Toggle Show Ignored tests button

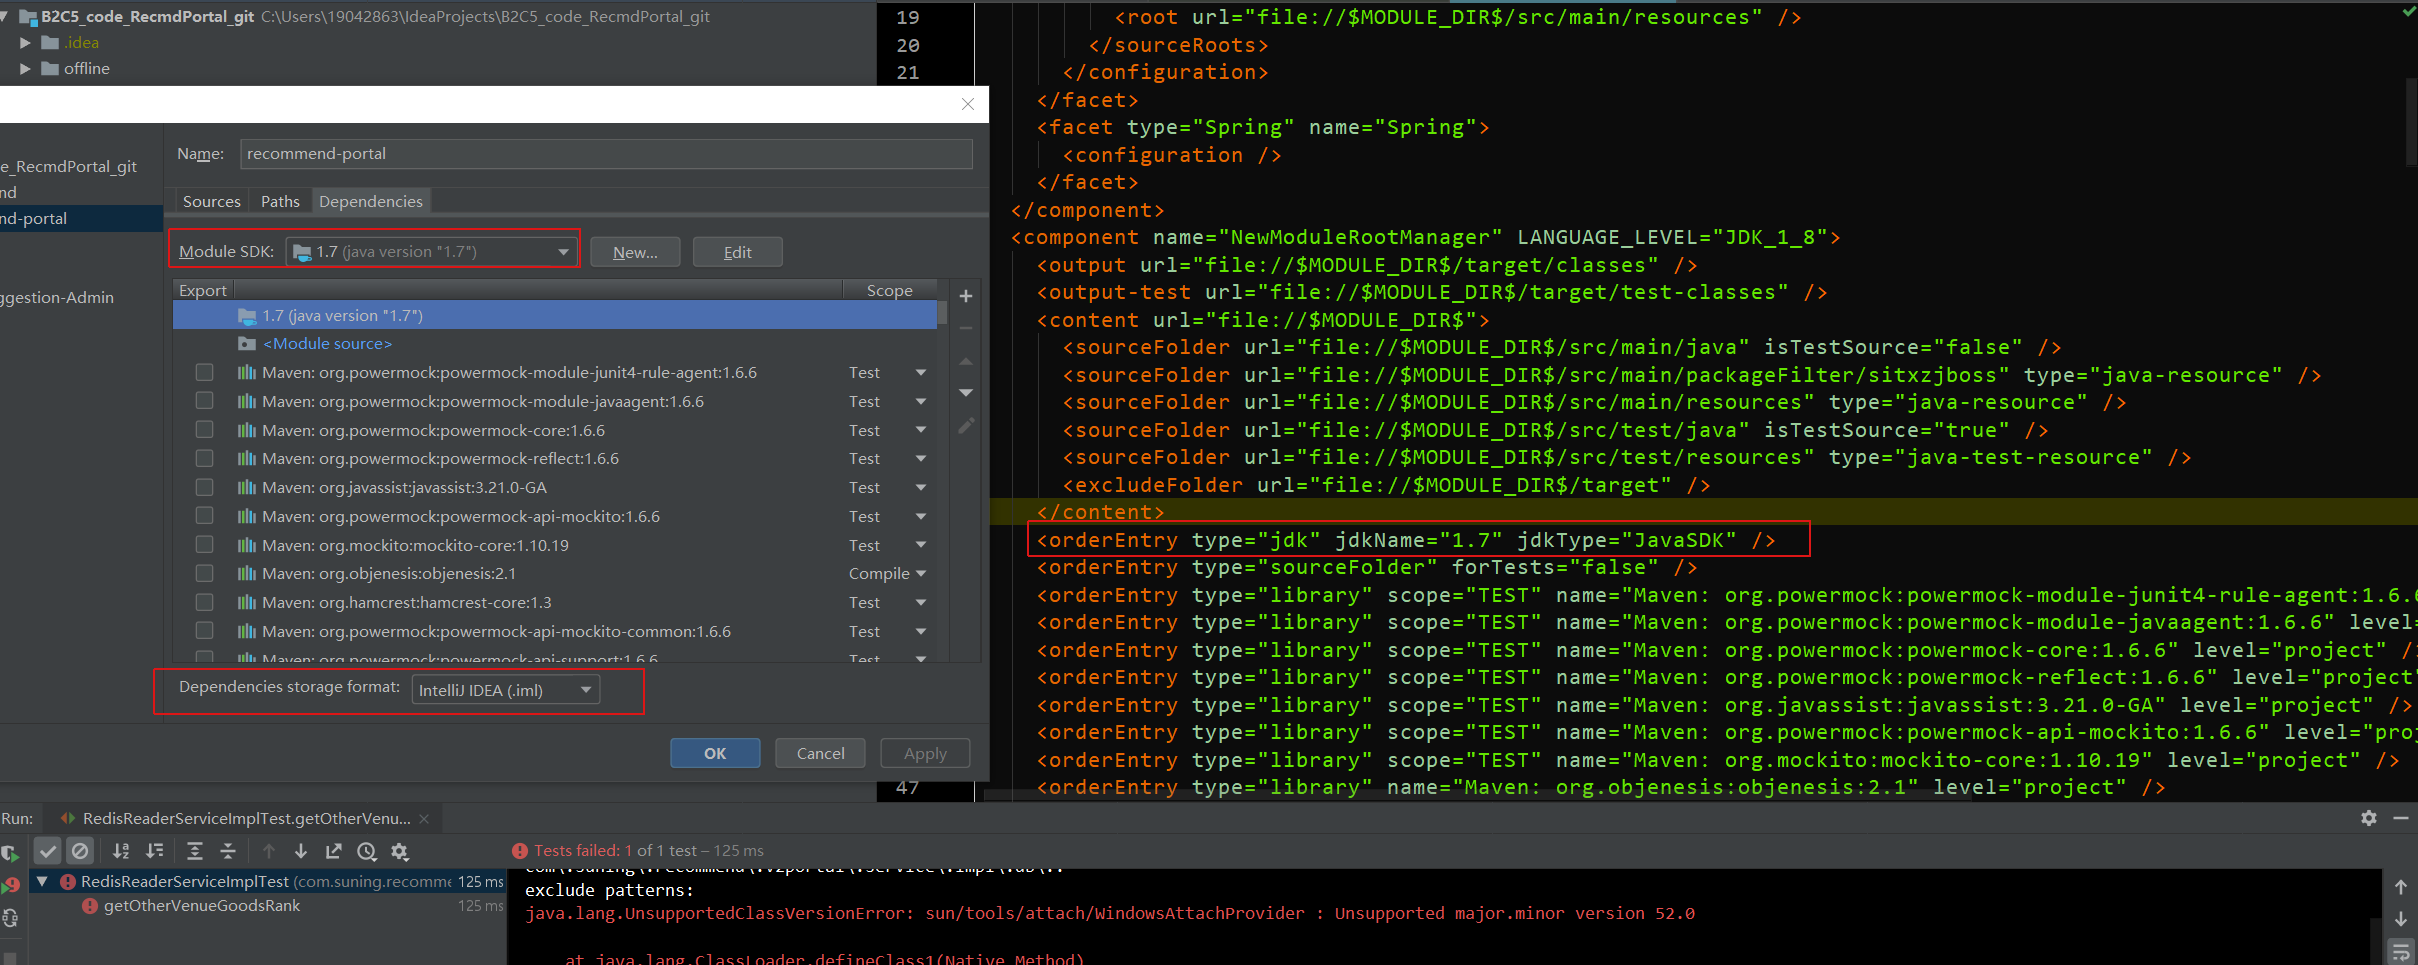(80, 851)
